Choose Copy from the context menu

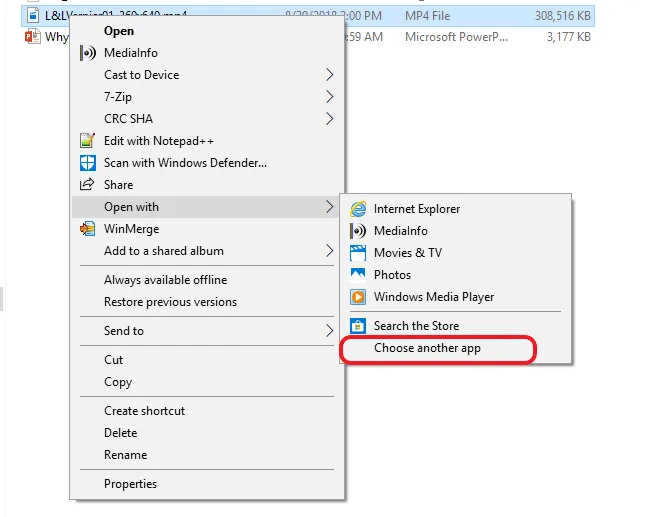(207, 382)
